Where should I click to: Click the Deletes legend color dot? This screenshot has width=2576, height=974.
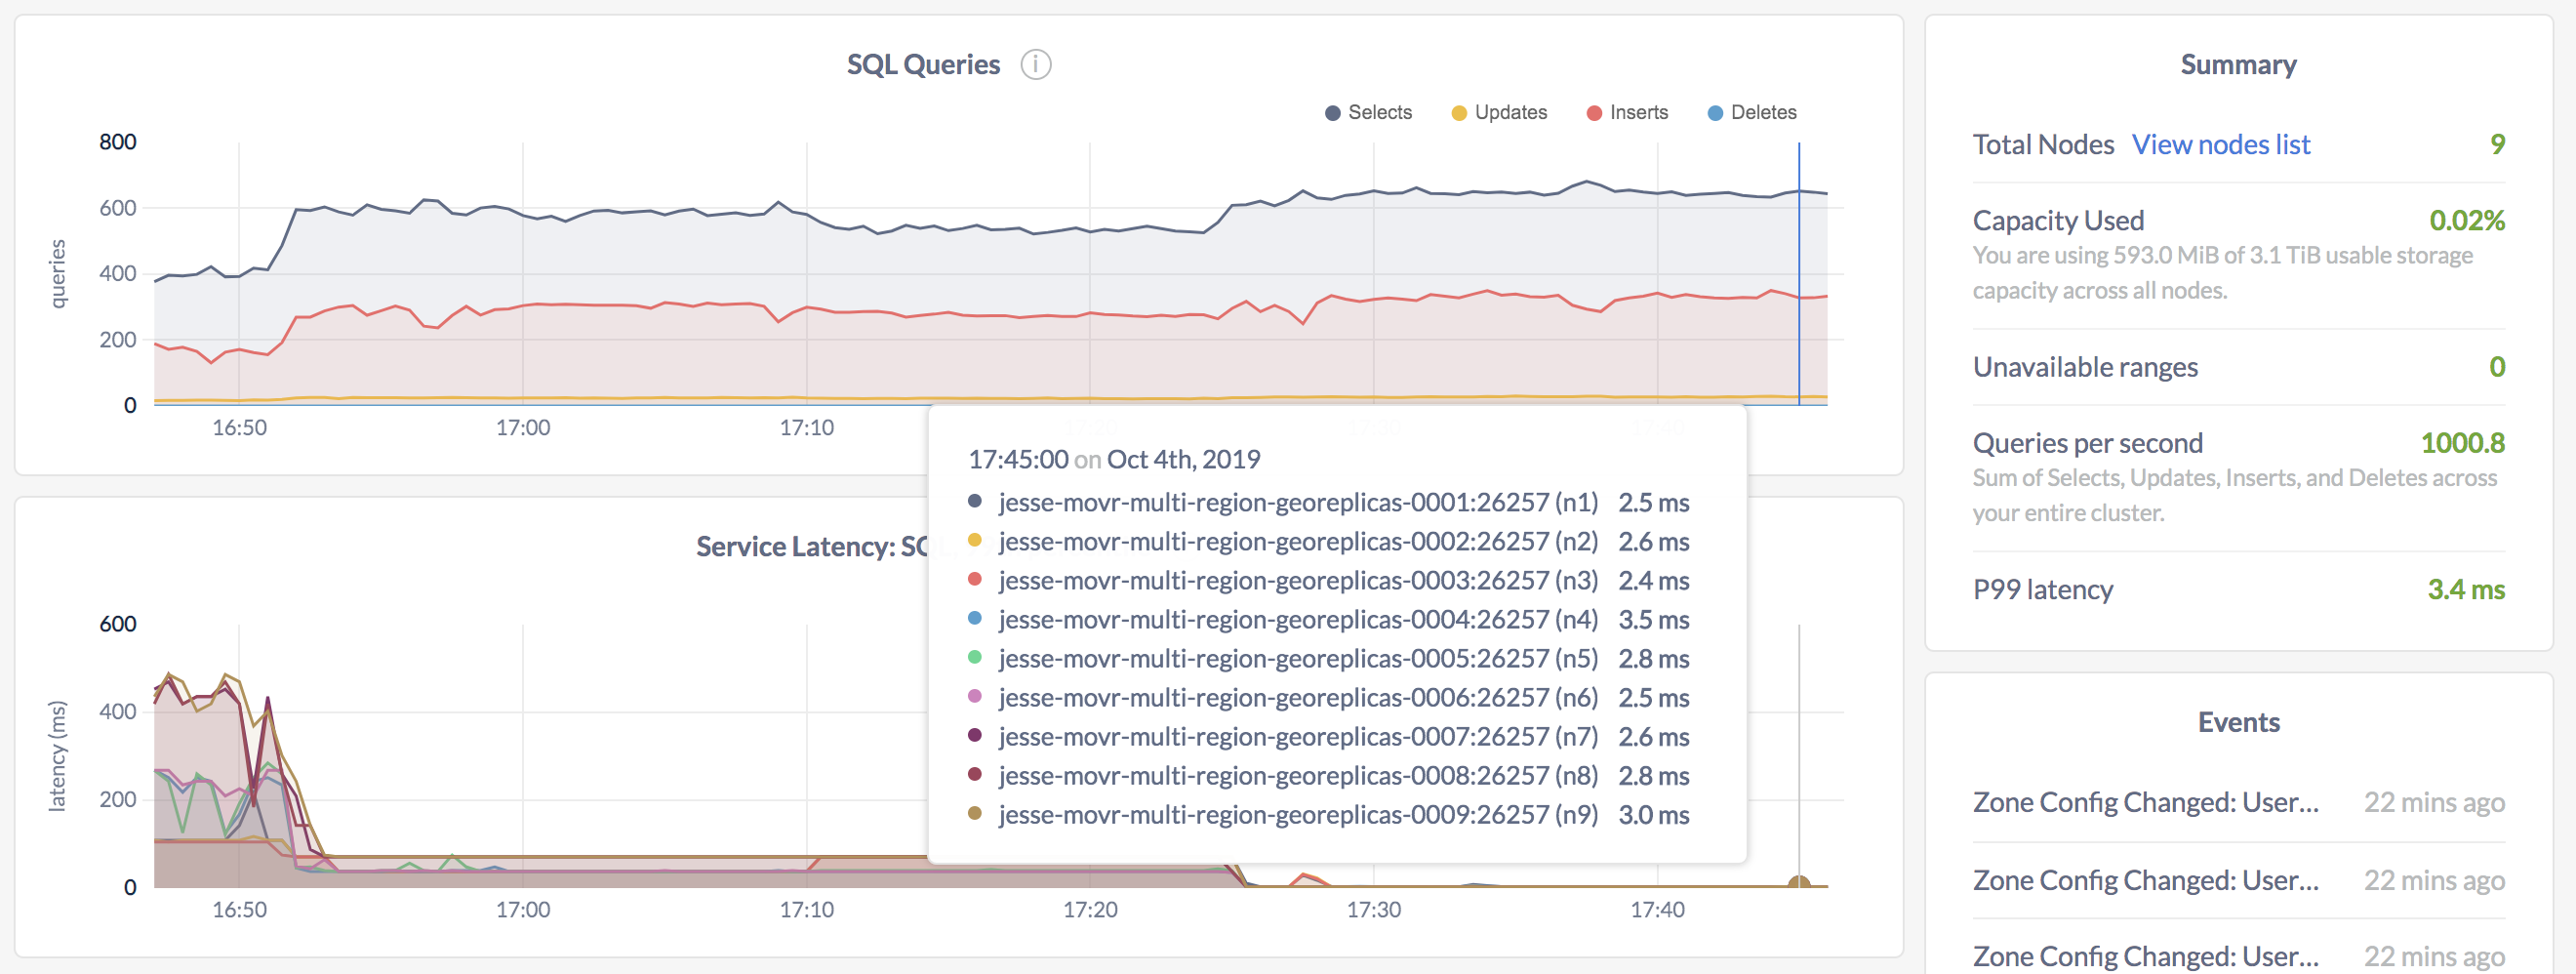coord(1714,112)
